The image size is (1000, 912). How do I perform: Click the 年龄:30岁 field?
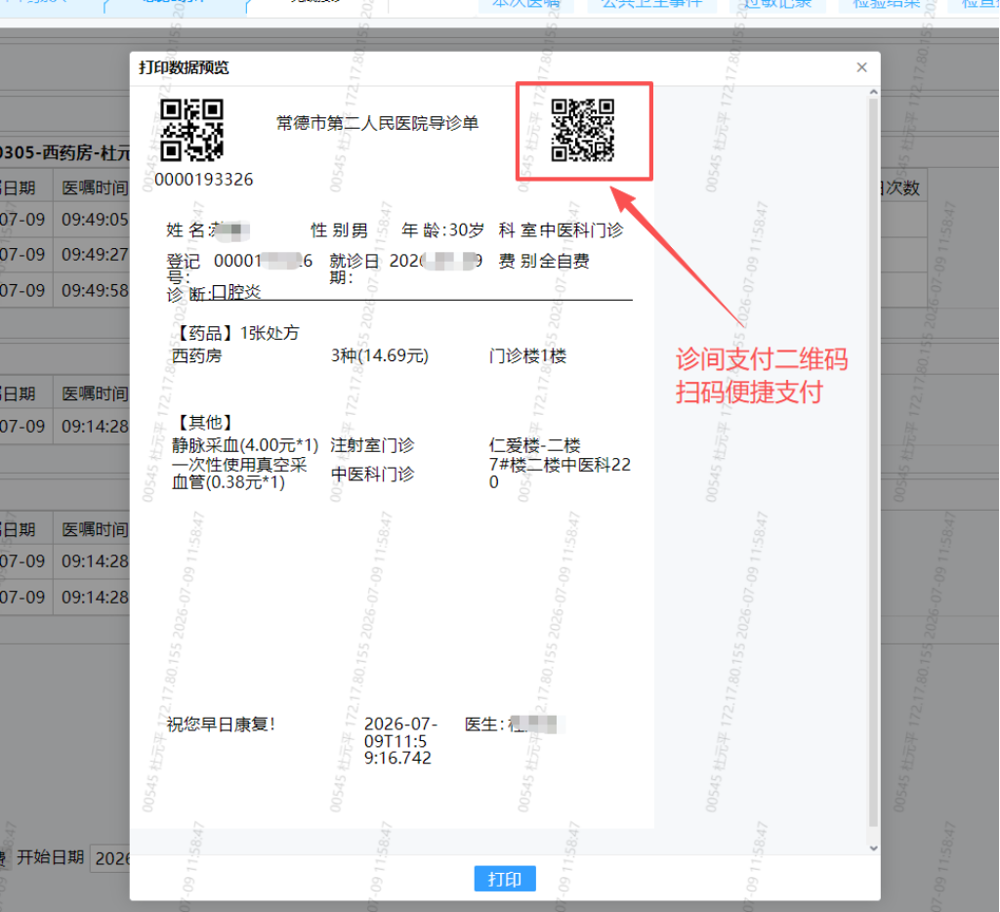tap(443, 230)
